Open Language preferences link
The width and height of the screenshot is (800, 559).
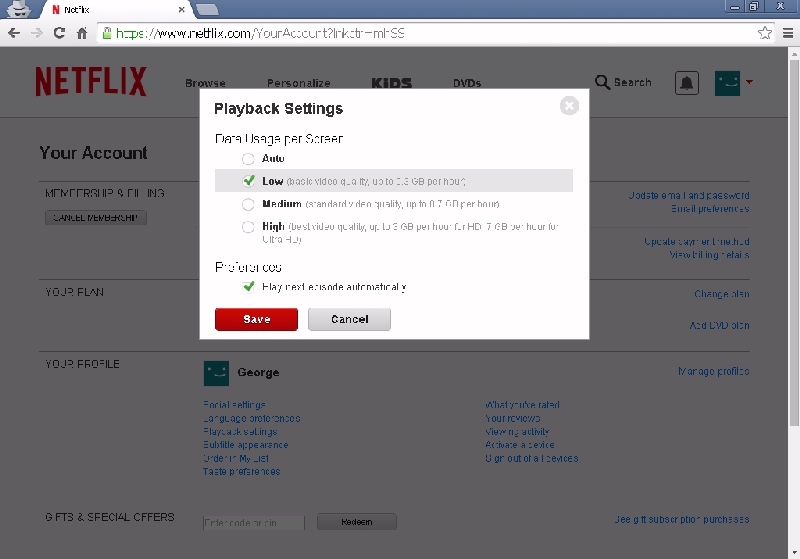(x=252, y=418)
